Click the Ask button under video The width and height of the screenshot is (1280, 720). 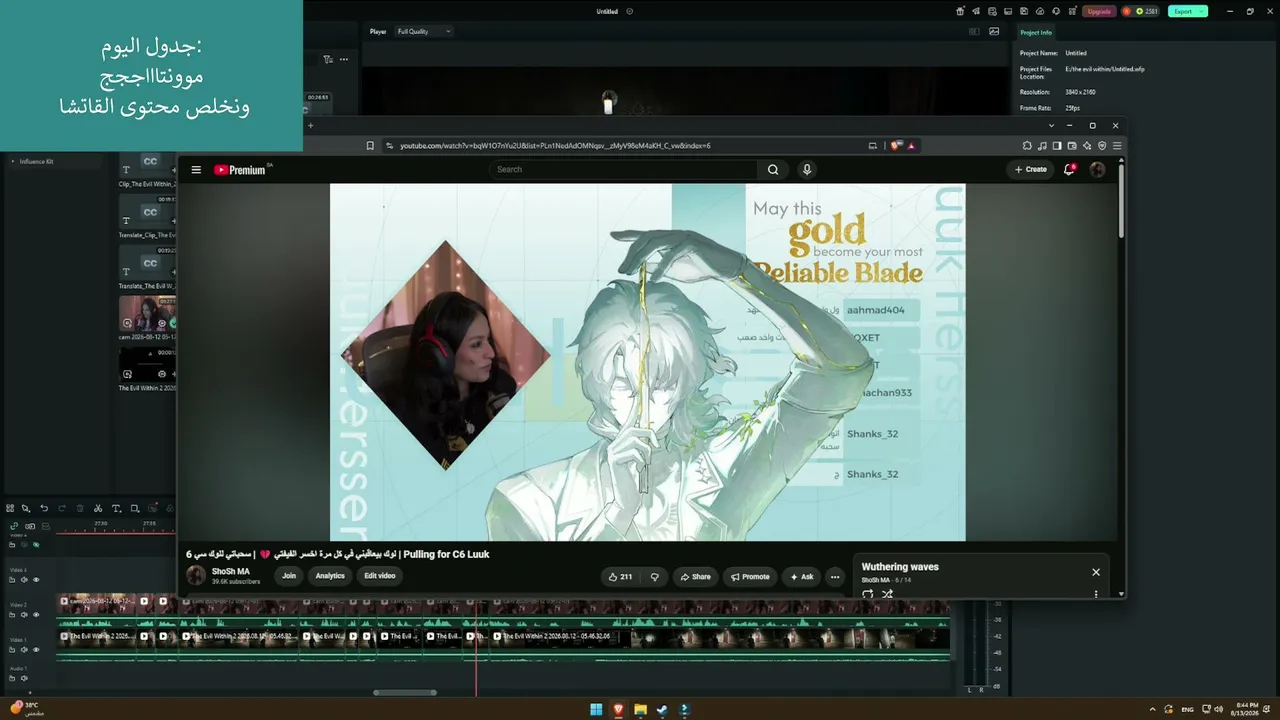[802, 577]
